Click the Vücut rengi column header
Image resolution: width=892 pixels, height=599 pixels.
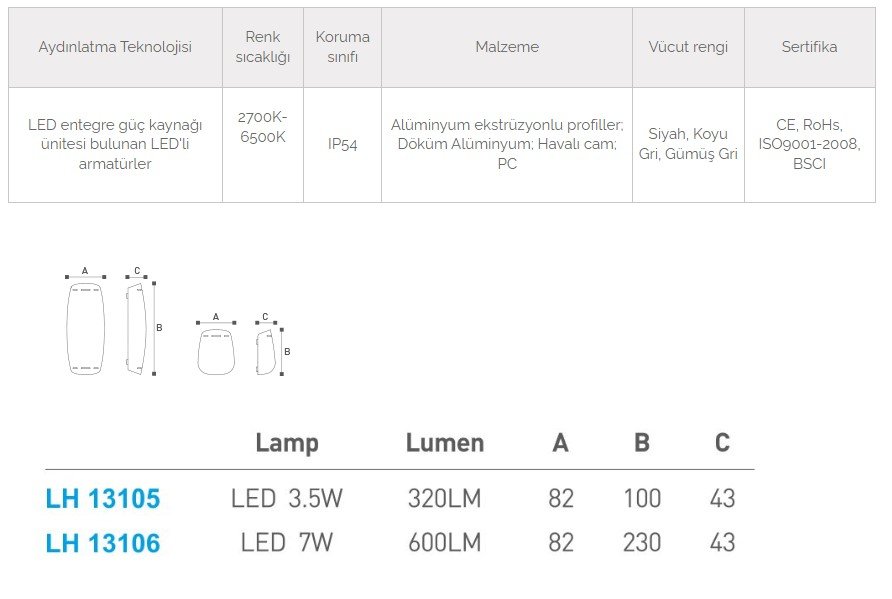click(x=688, y=47)
